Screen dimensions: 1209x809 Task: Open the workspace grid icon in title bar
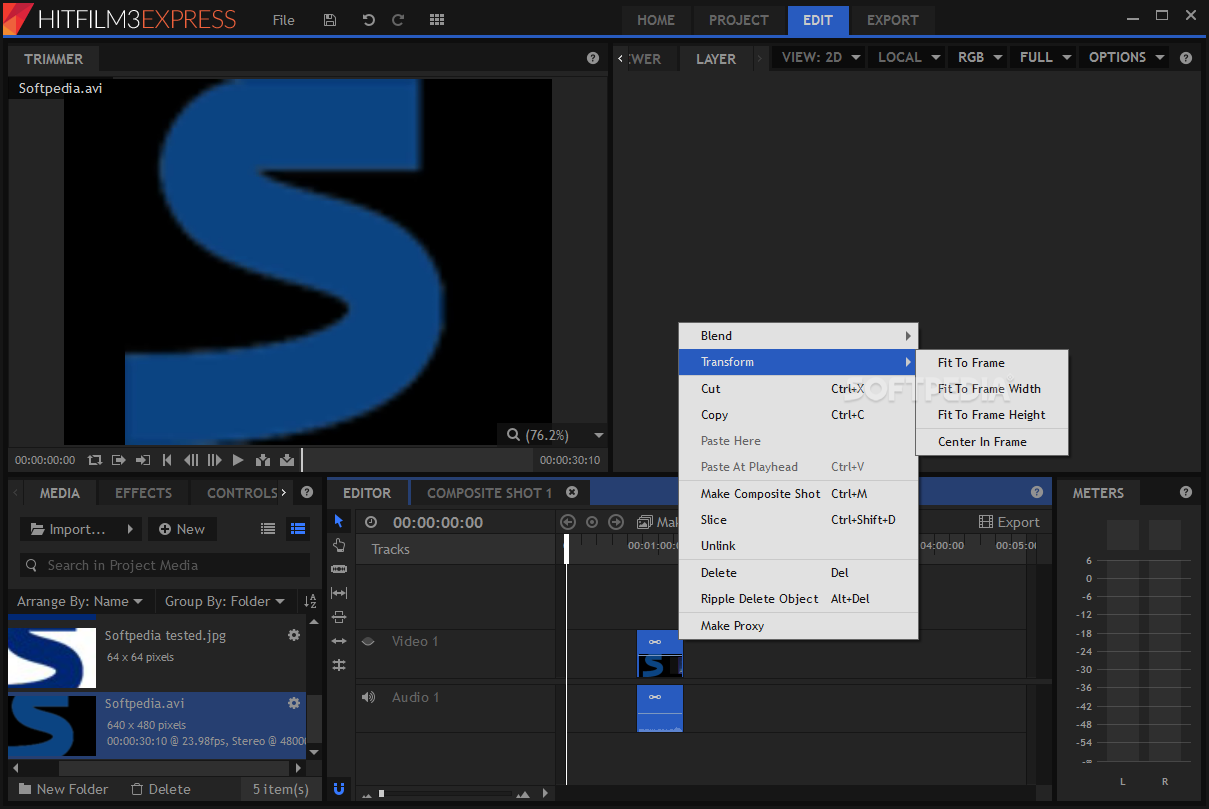[x=437, y=20]
